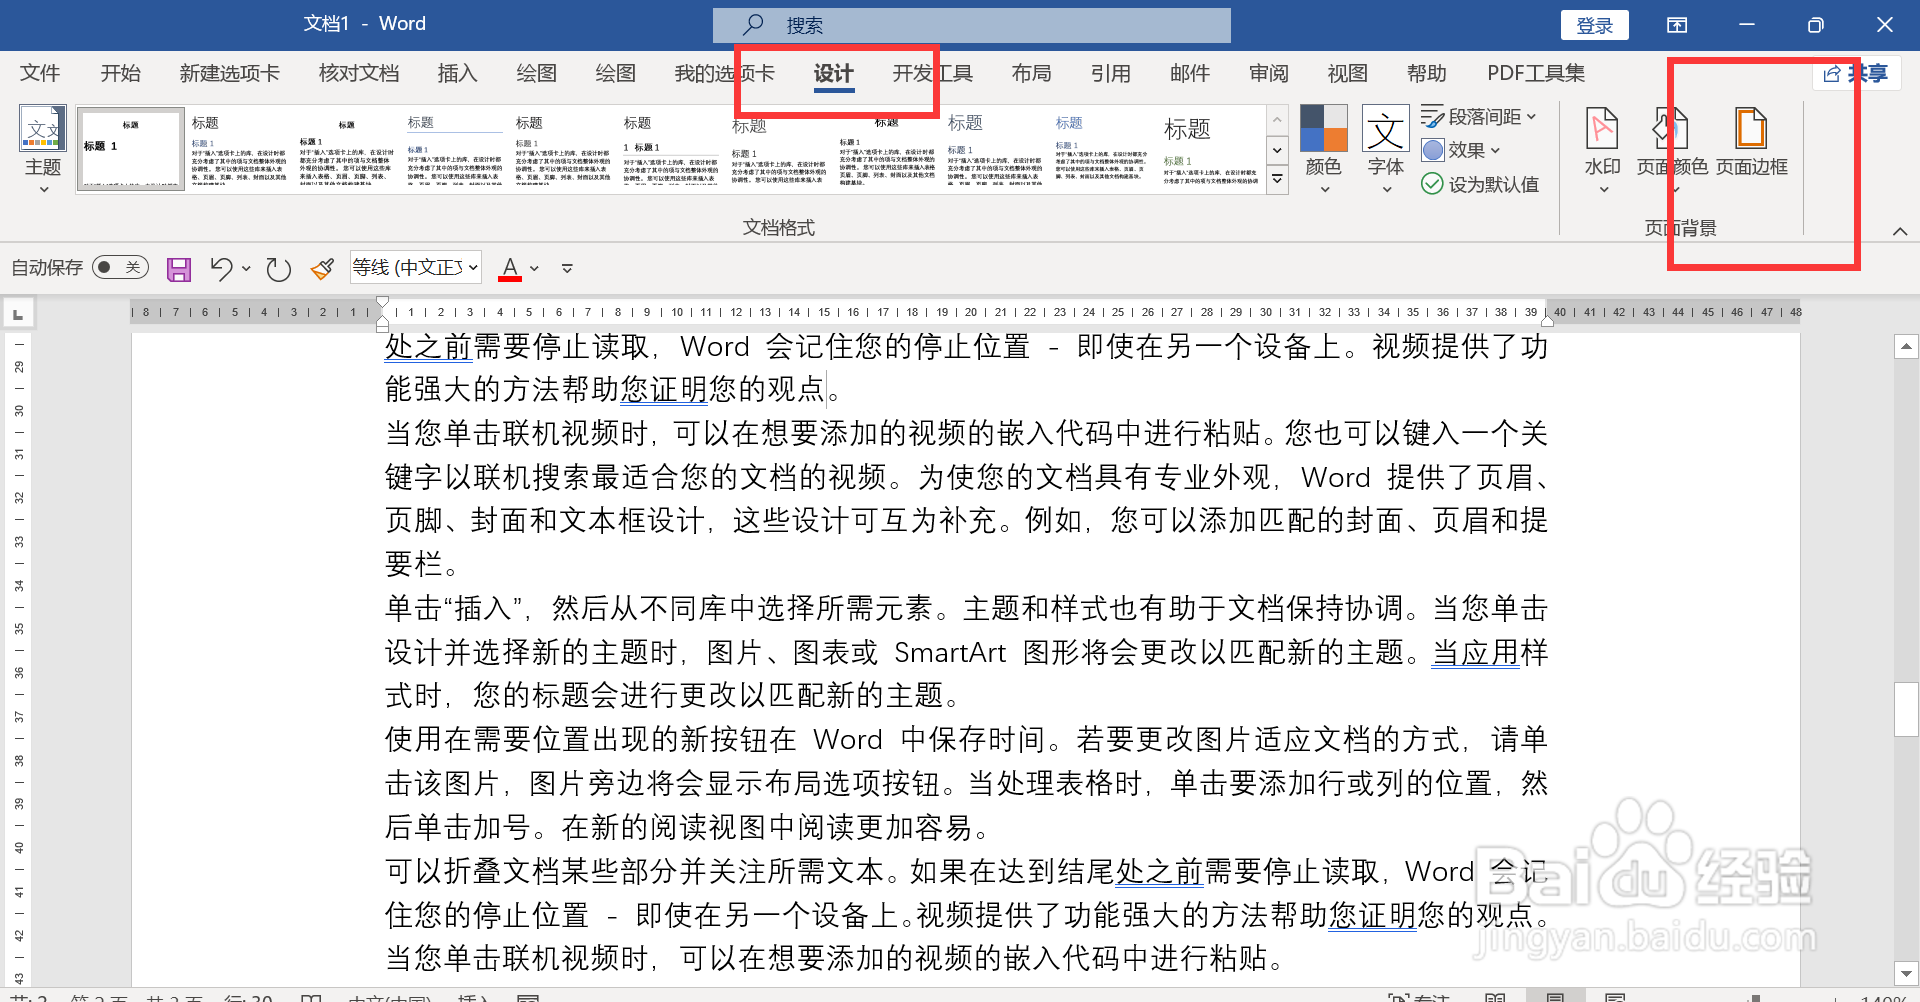This screenshot has height=1002, width=1920.
Task: Switch to the Insert (插入) tab
Action: pos(457,73)
